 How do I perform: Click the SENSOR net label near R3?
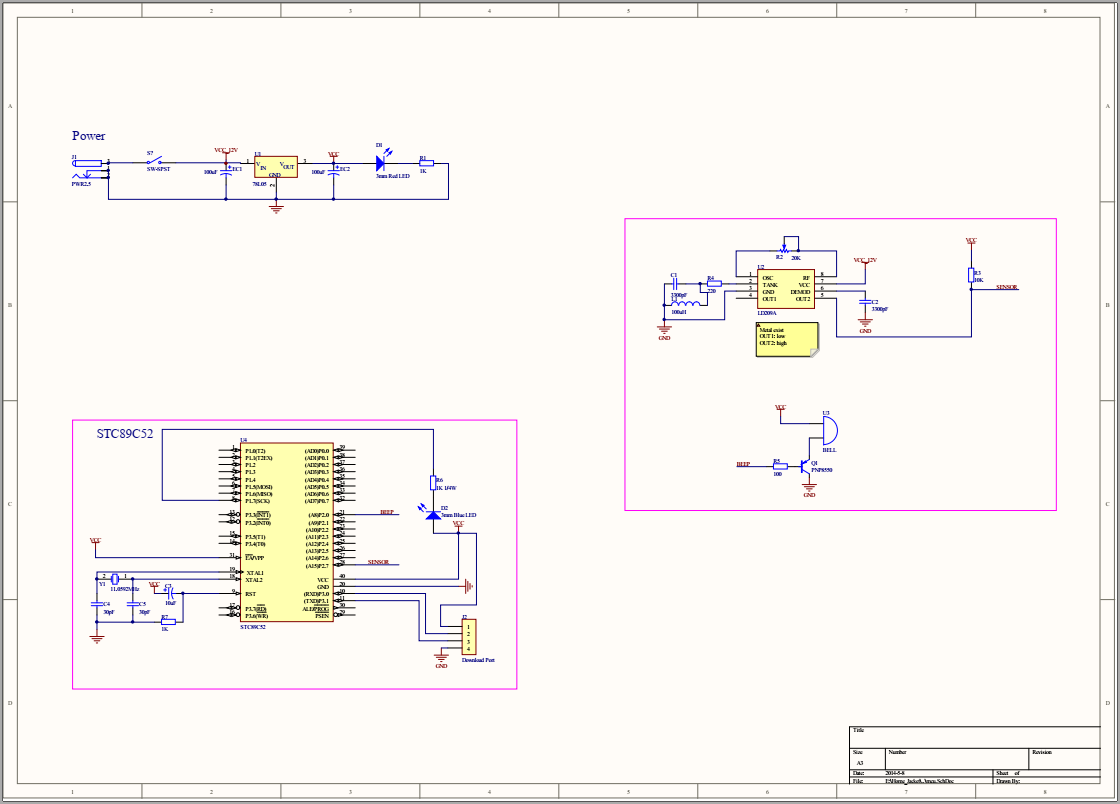1006,287
